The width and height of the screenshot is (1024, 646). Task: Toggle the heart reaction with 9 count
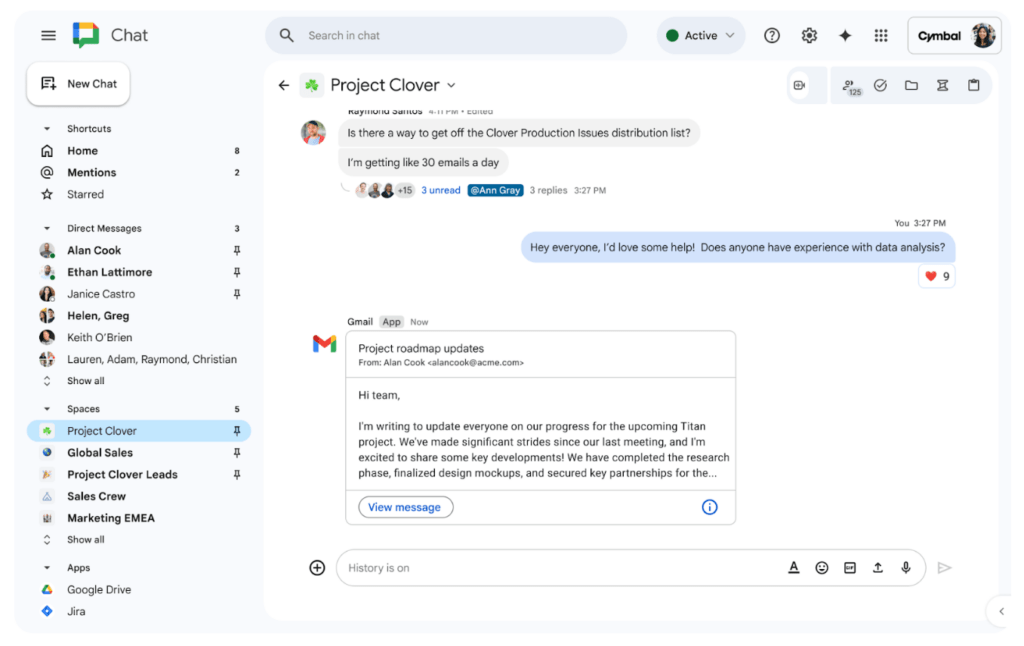click(937, 276)
